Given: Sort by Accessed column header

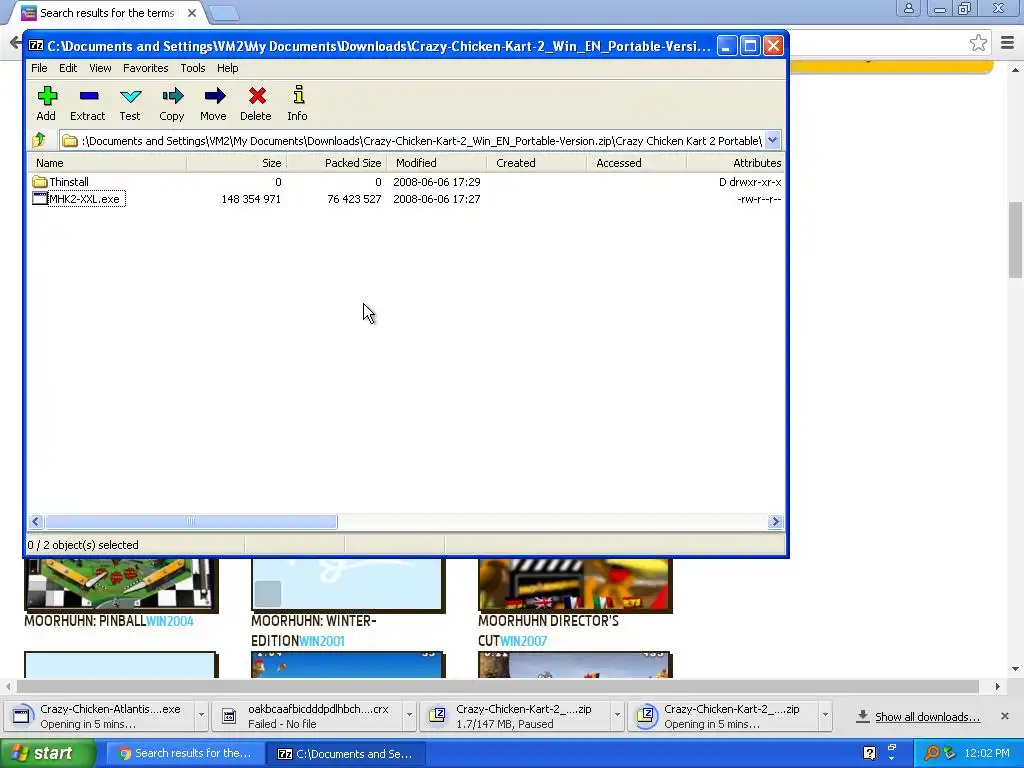Looking at the screenshot, I should [636, 163].
